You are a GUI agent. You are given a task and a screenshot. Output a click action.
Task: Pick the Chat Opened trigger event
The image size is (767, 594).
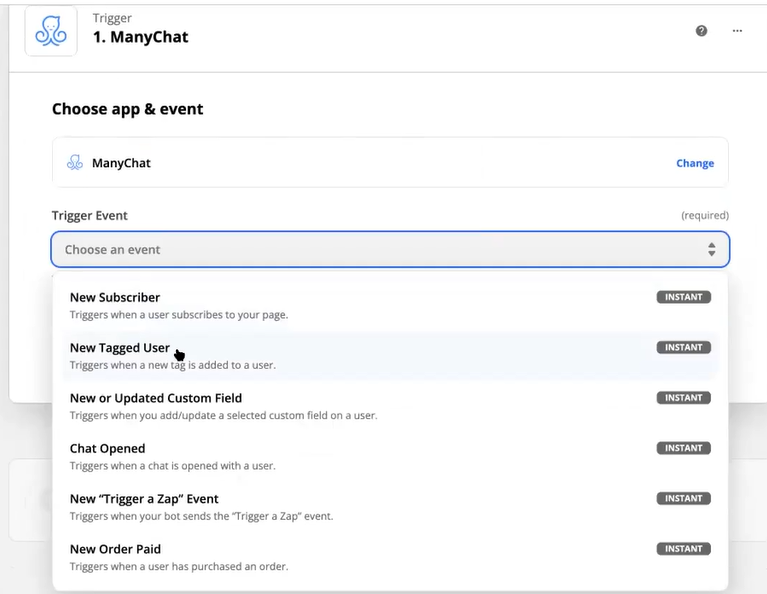390,457
